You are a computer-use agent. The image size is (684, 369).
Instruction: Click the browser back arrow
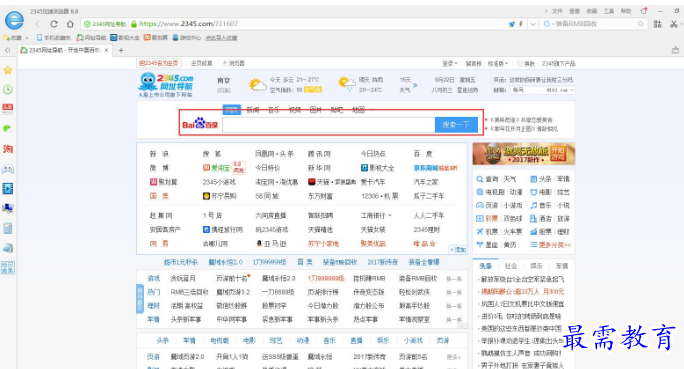[x=38, y=24]
